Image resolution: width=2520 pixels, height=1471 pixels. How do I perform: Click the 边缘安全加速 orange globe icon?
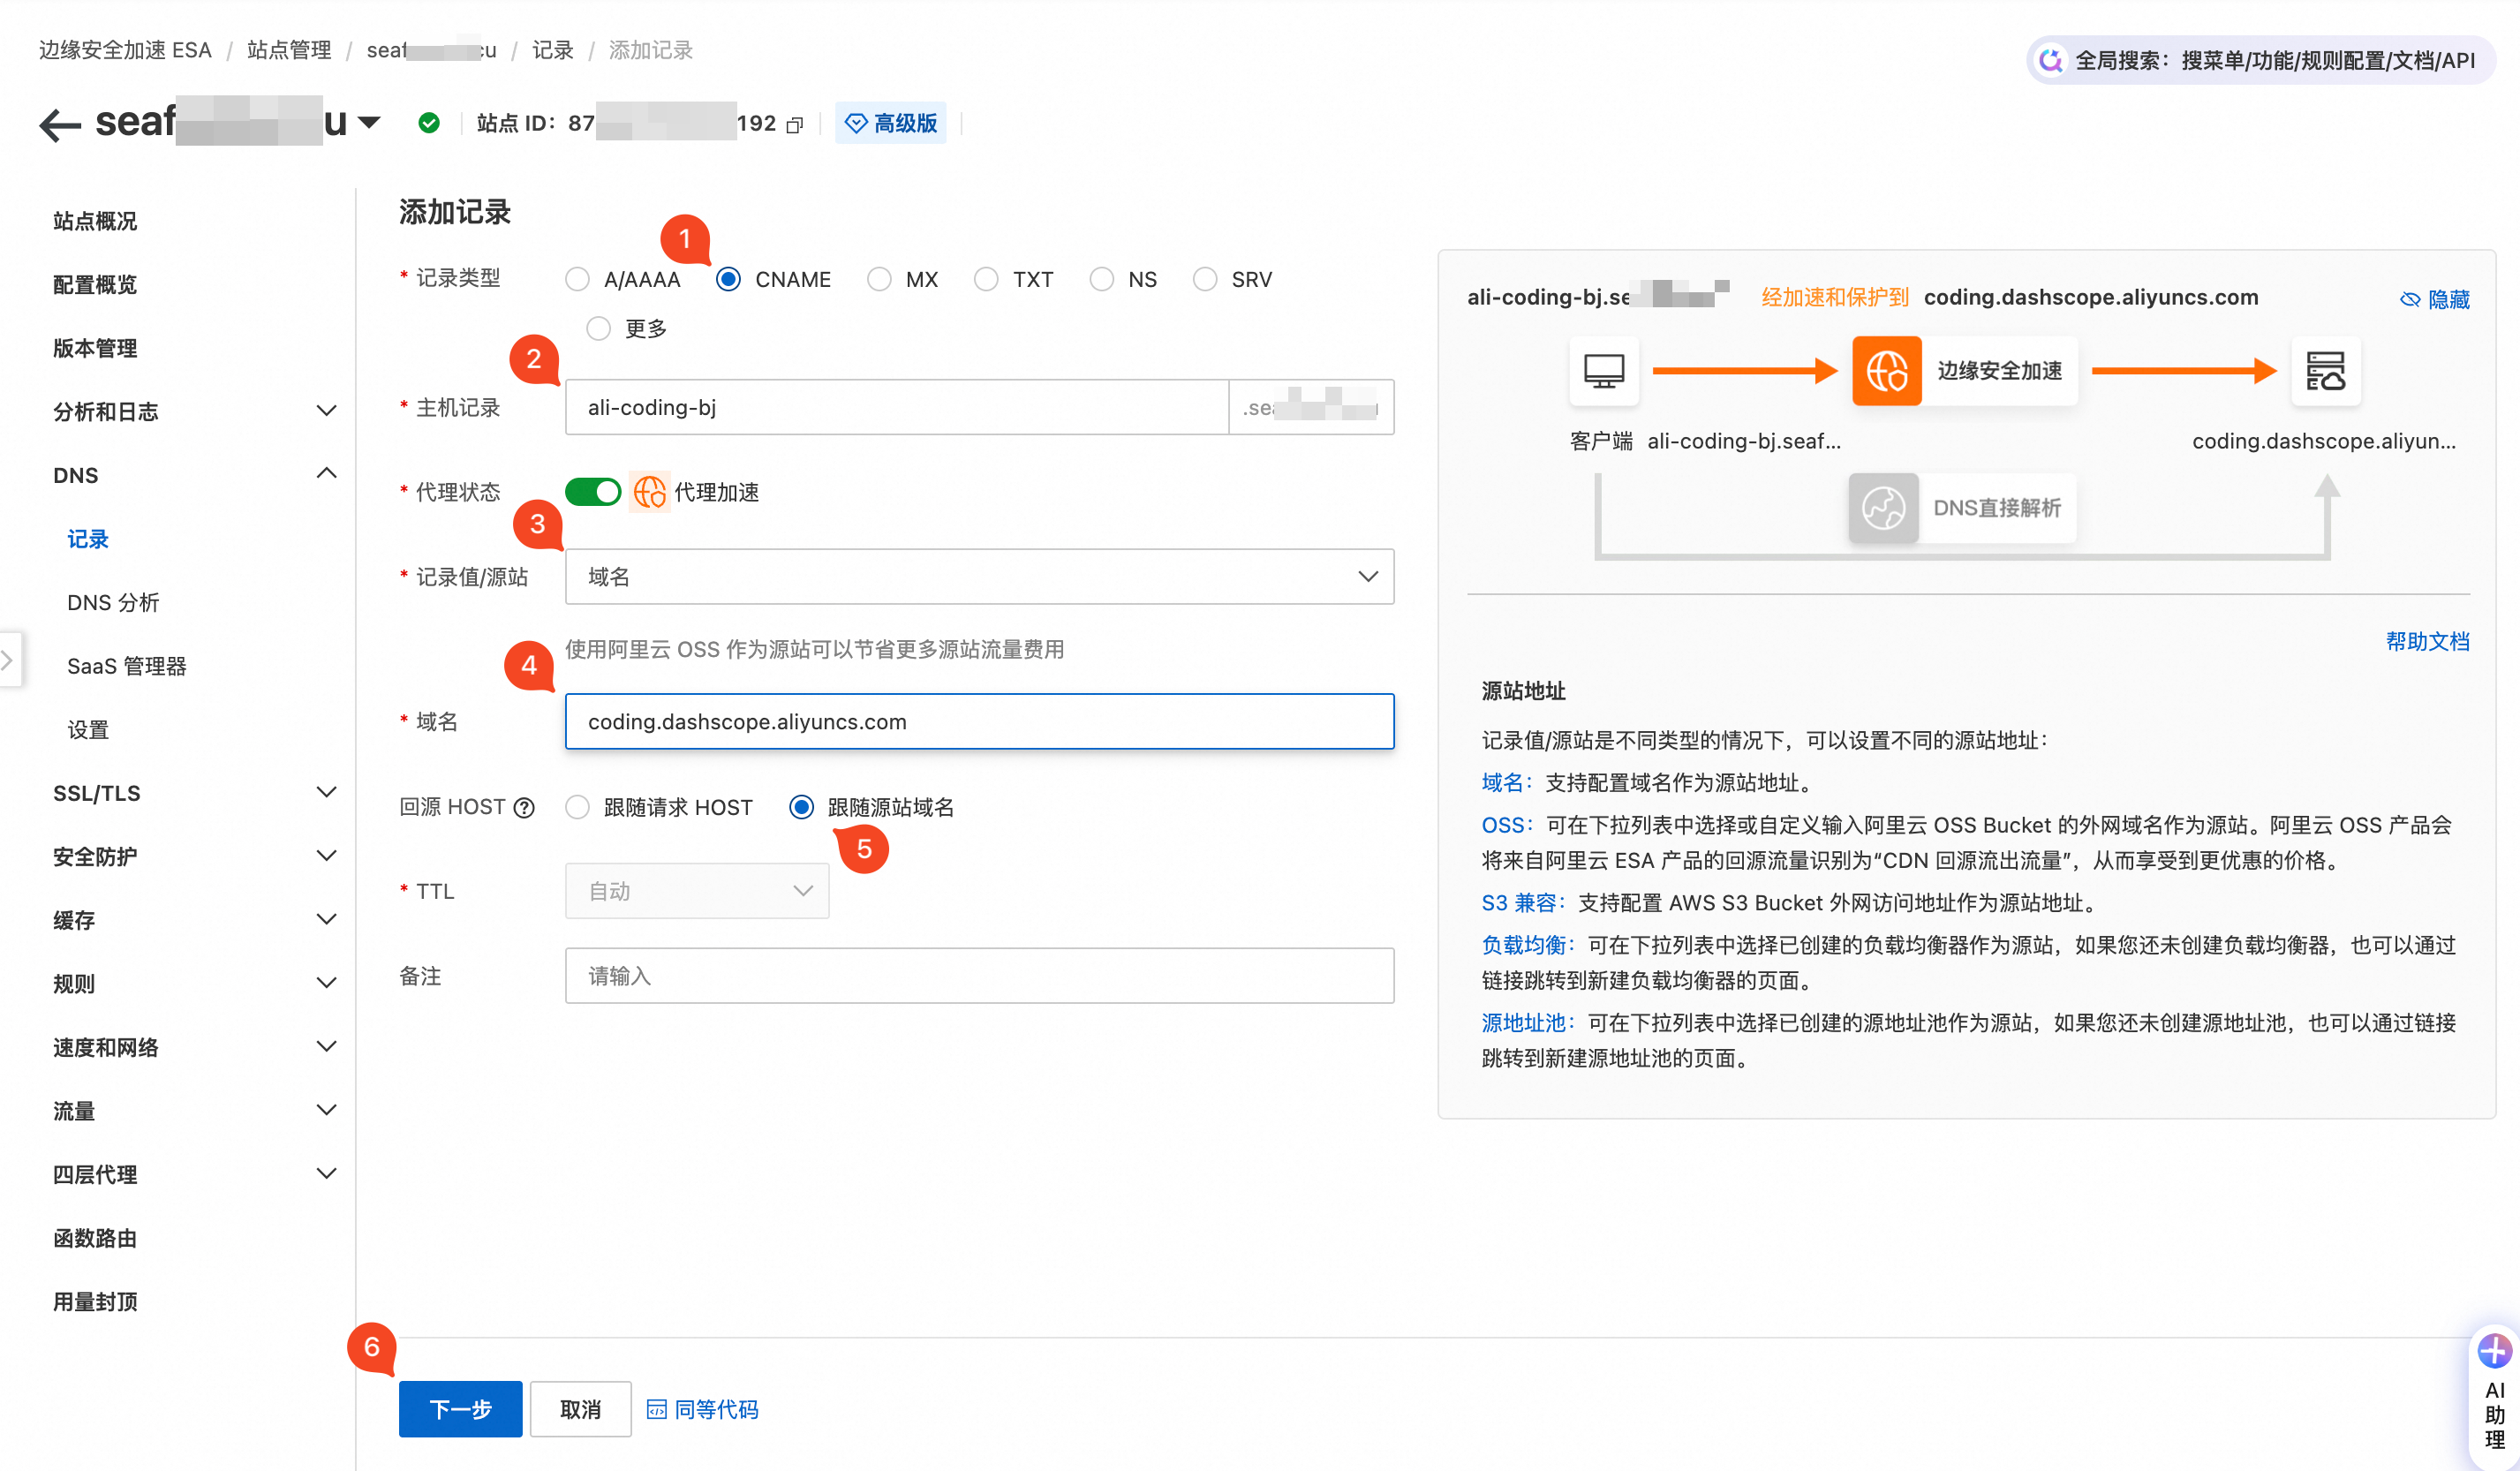(1886, 371)
